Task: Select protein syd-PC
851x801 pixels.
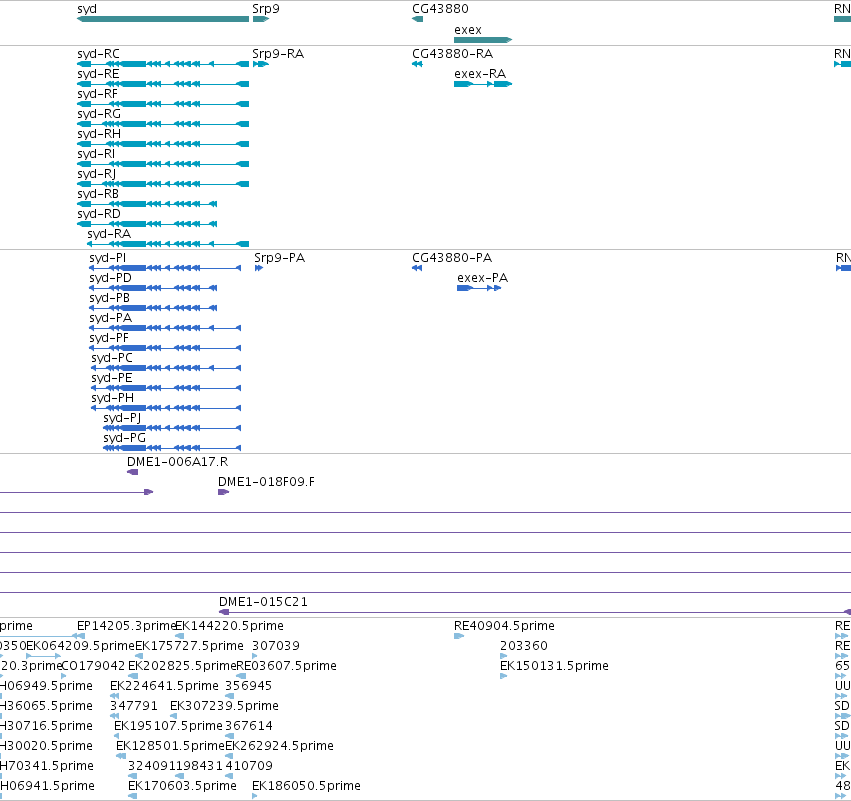Action: tap(166, 368)
